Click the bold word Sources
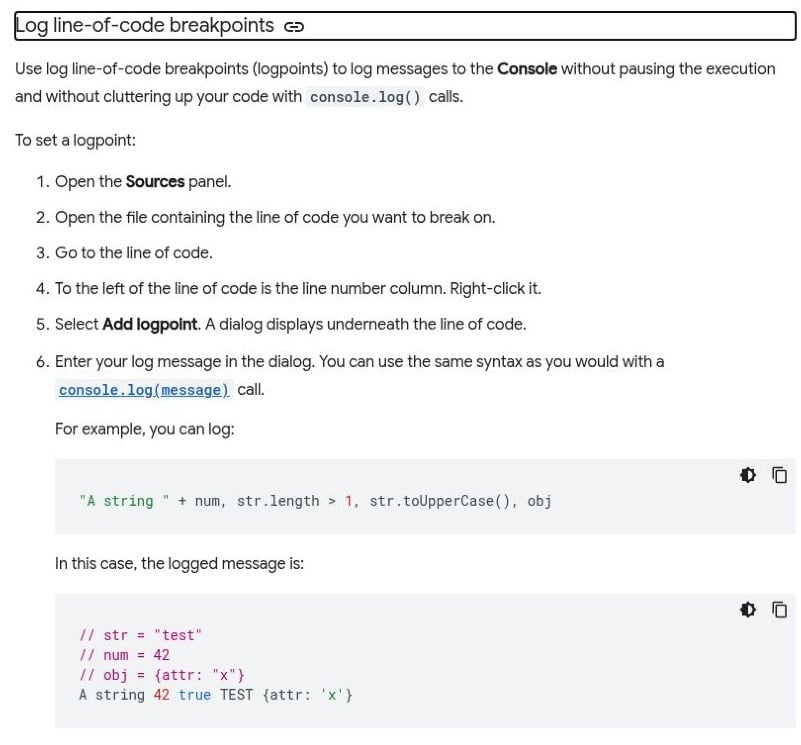Screen dimensions: 801x745 (155, 181)
